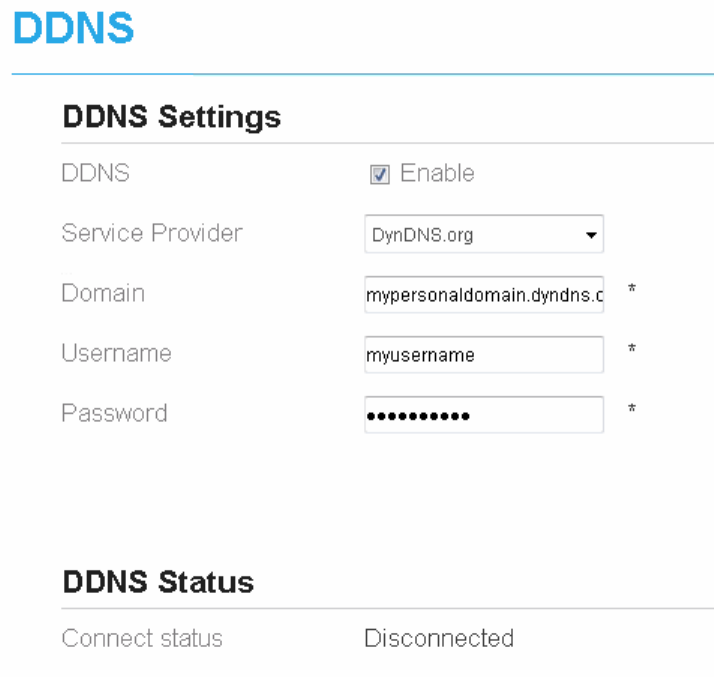The width and height of the screenshot is (714, 677).
Task: Click the Service Provider label
Action: [x=152, y=234]
